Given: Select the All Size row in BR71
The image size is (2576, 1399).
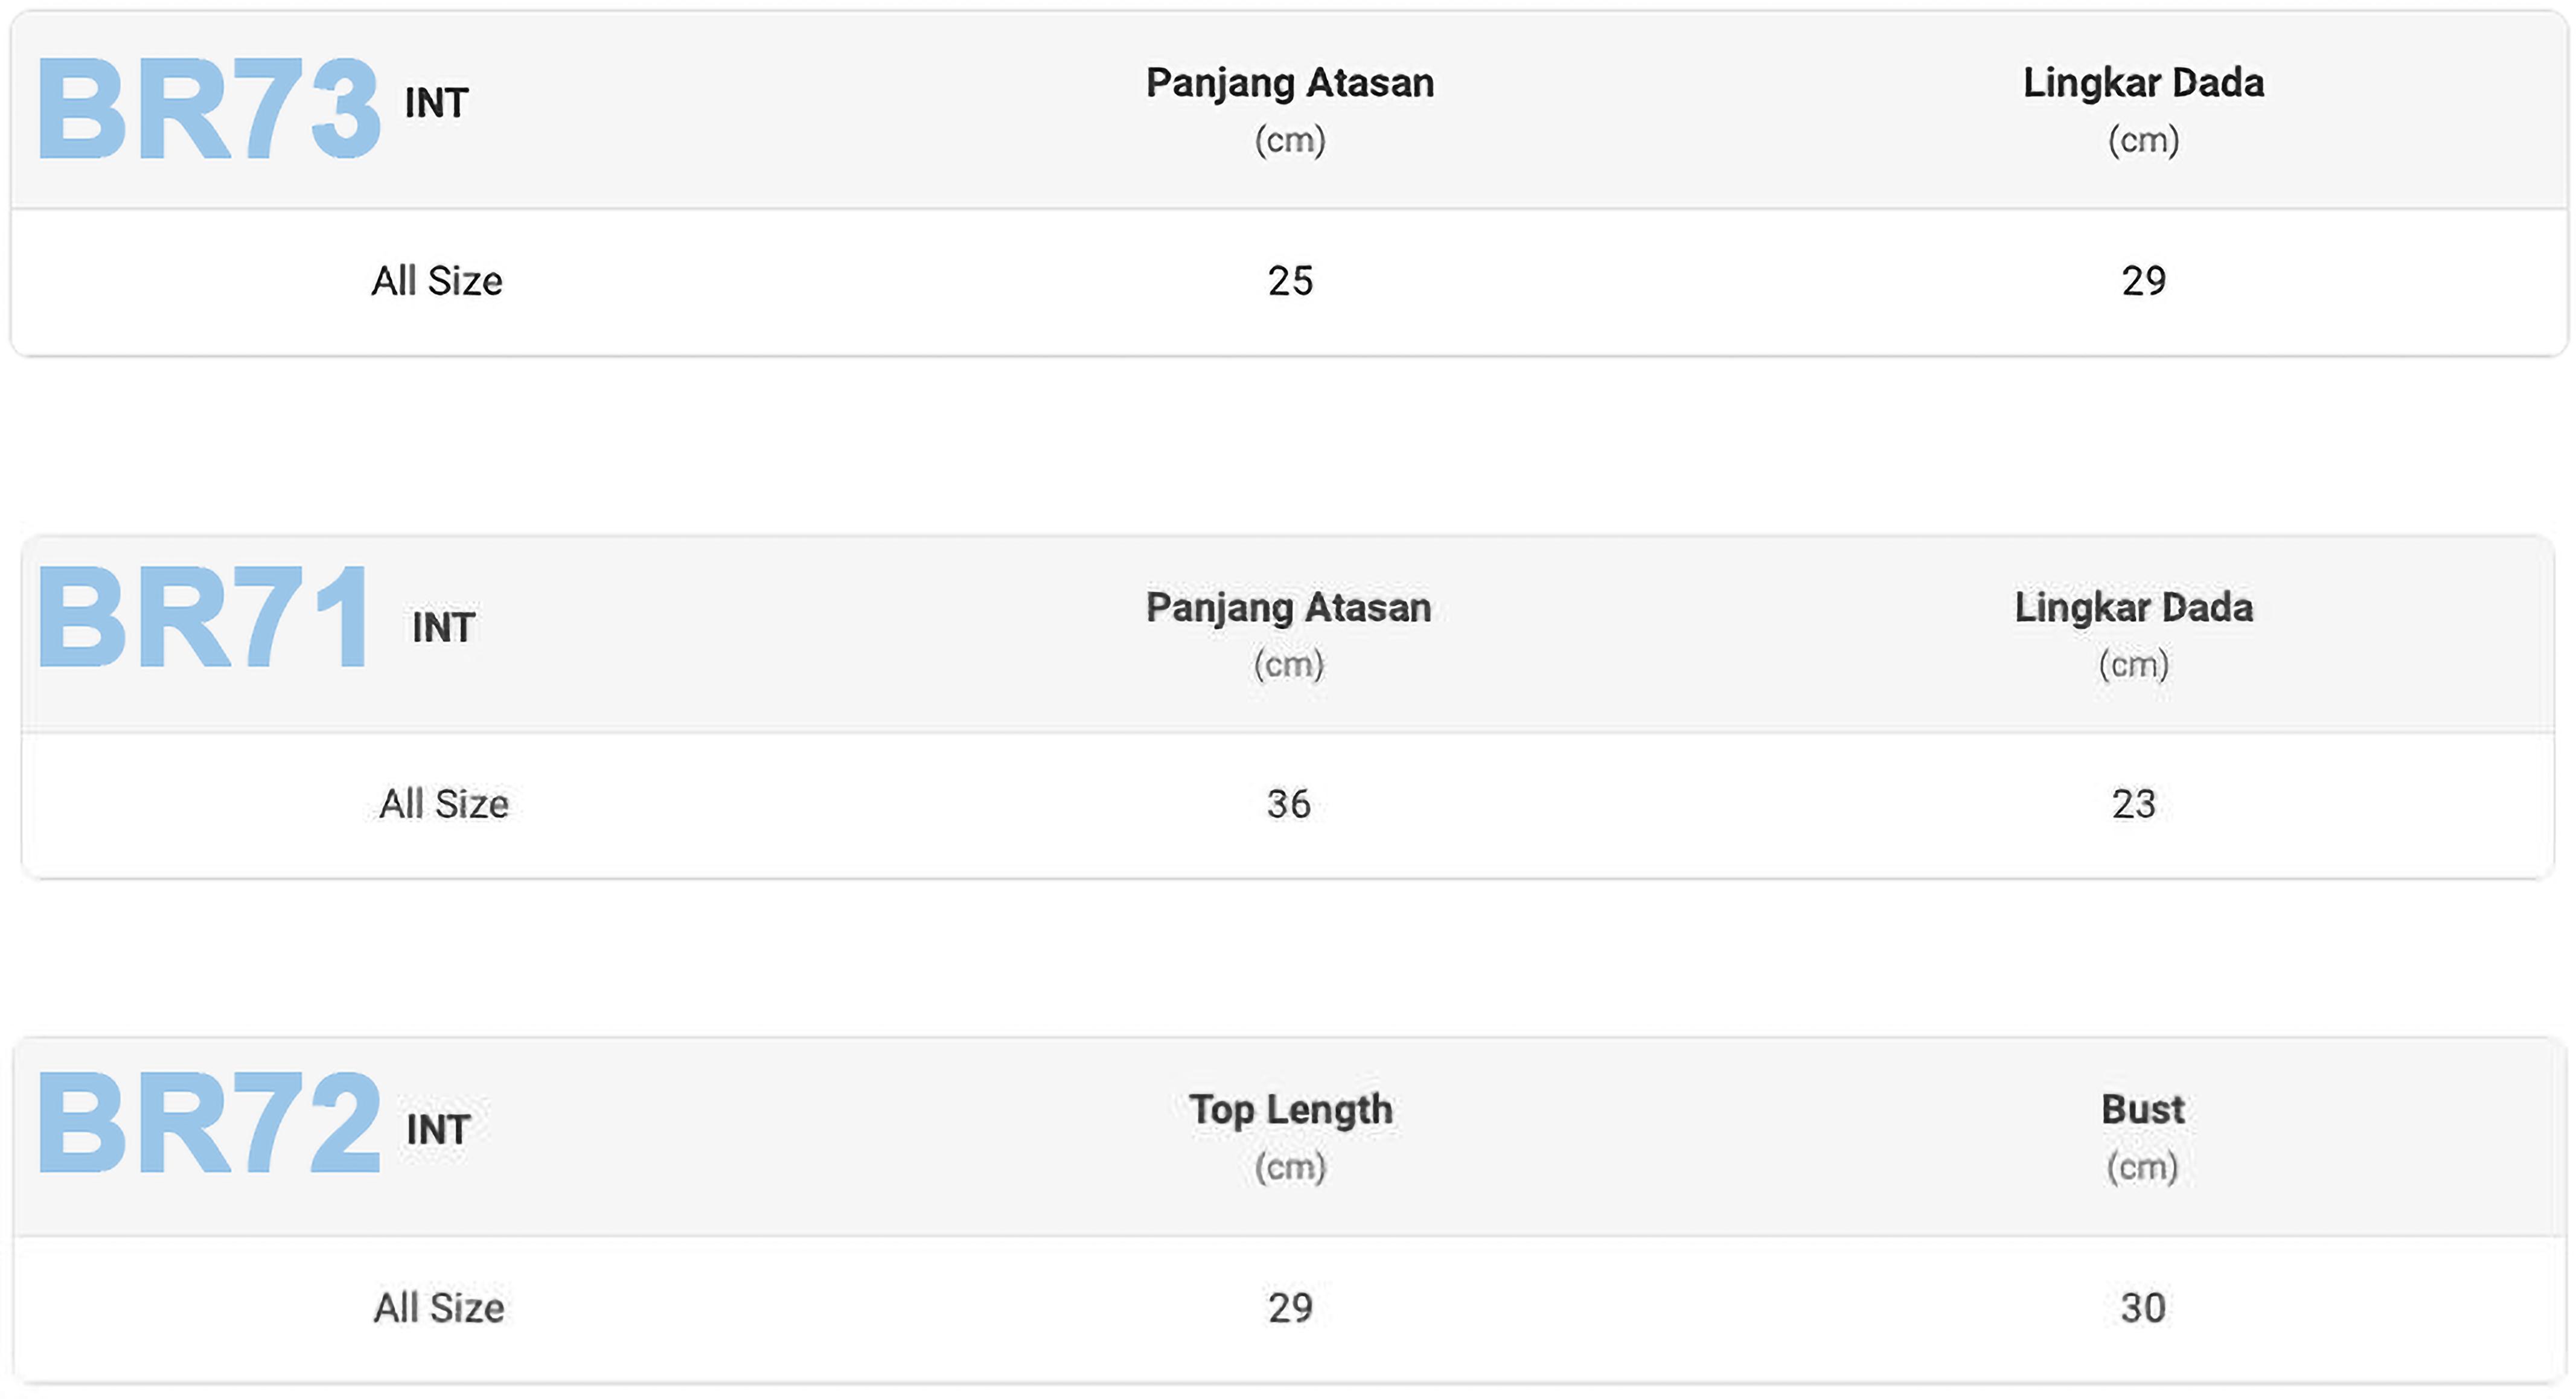Looking at the screenshot, I should [x=443, y=804].
